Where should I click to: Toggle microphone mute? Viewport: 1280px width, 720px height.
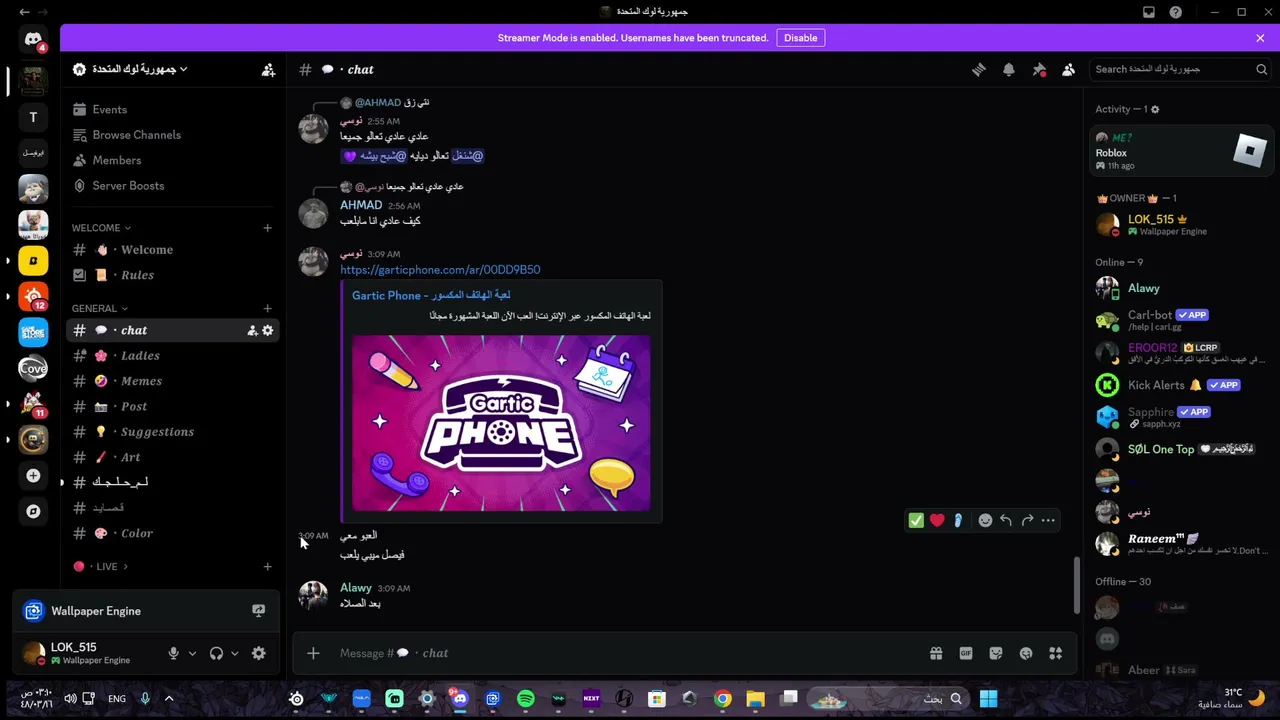click(x=173, y=653)
